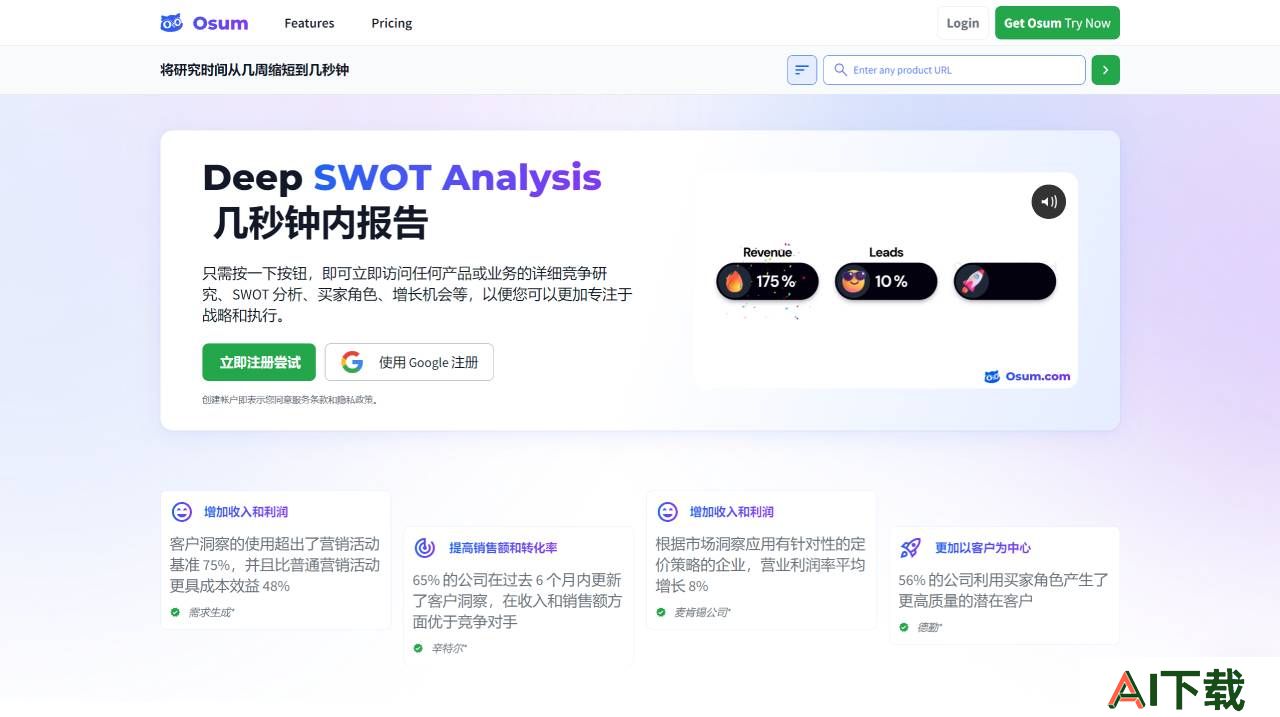1280x717 pixels.
Task: Click the Deep SWOT Analysis heading
Action: pyautogui.click(x=402, y=177)
